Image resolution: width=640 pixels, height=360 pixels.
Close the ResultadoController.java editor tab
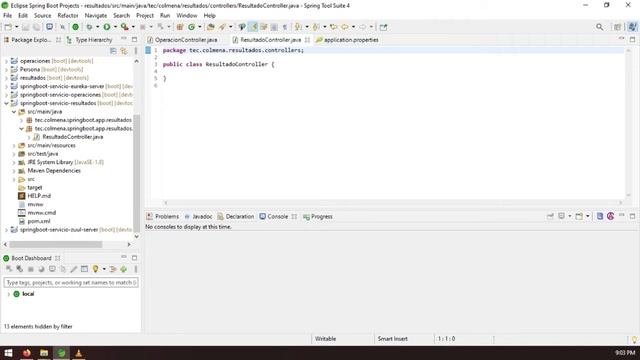pos(307,40)
